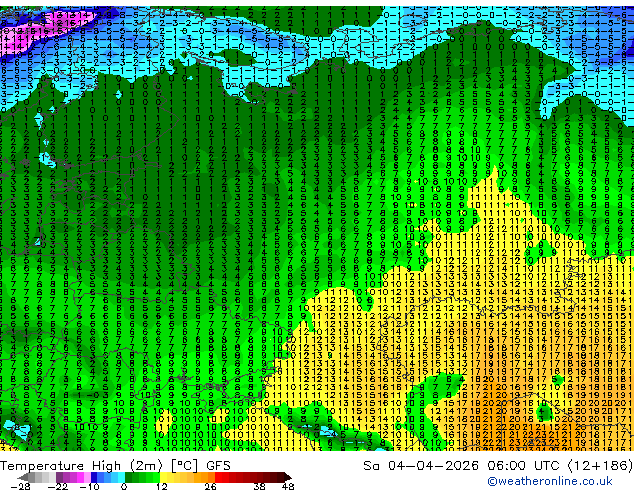The image size is (634, 490).
Task: Click the -28 legend scale label
Action: [x=21, y=486]
